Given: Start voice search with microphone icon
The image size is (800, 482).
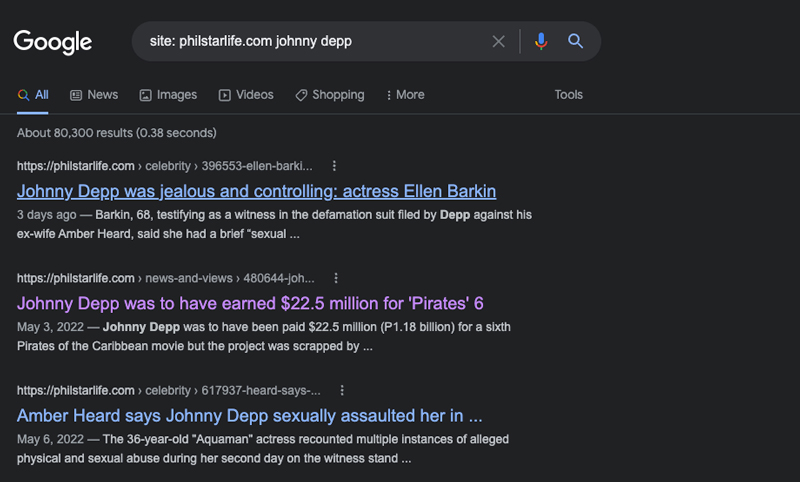Looking at the screenshot, I should pos(541,42).
